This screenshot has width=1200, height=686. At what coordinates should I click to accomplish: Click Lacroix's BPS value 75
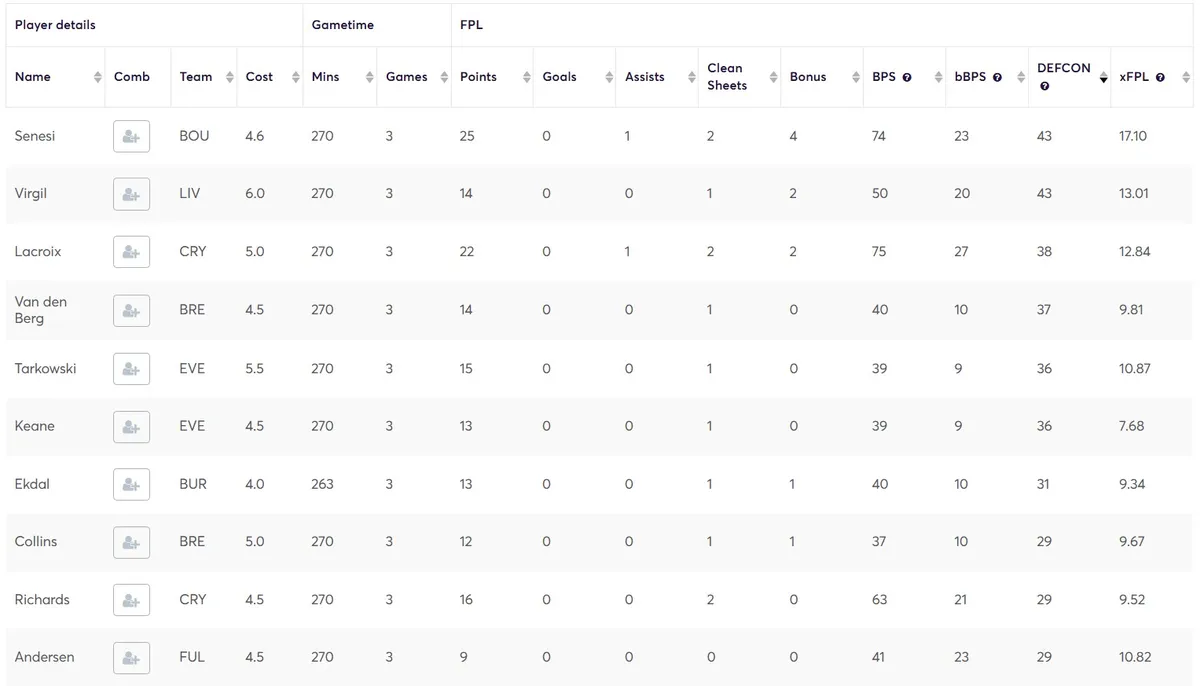[x=879, y=252]
